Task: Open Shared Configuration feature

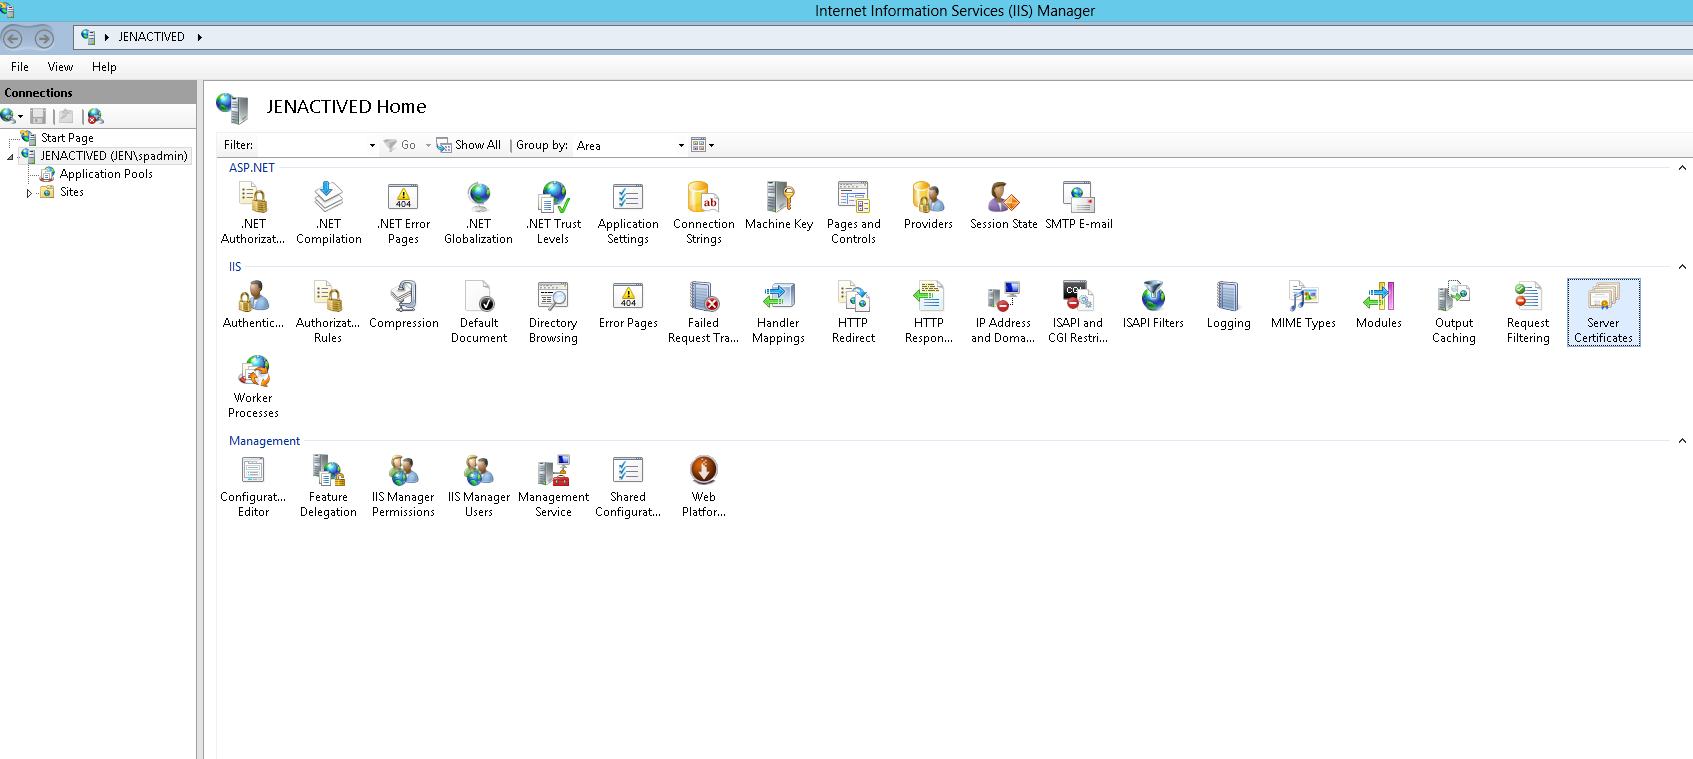Action: point(628,485)
